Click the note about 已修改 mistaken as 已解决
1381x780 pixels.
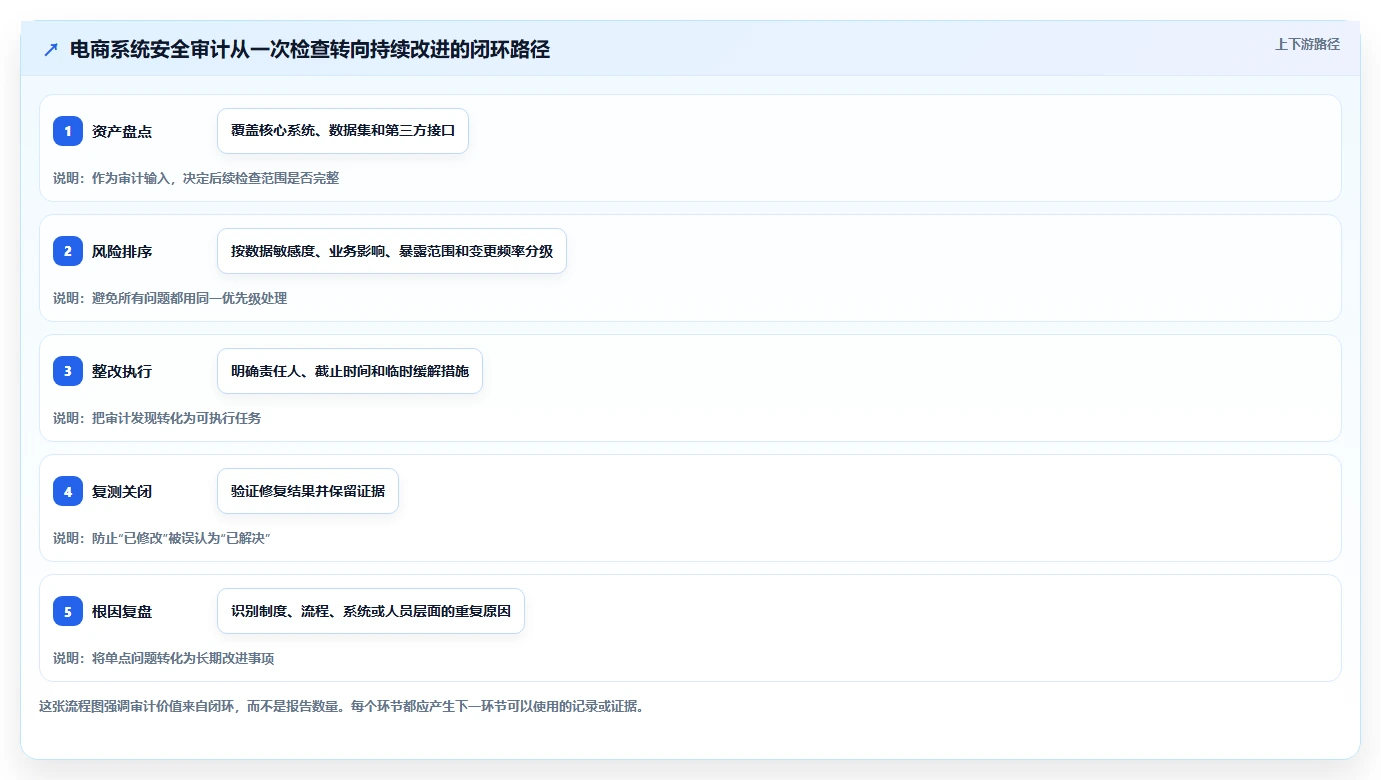coord(162,538)
